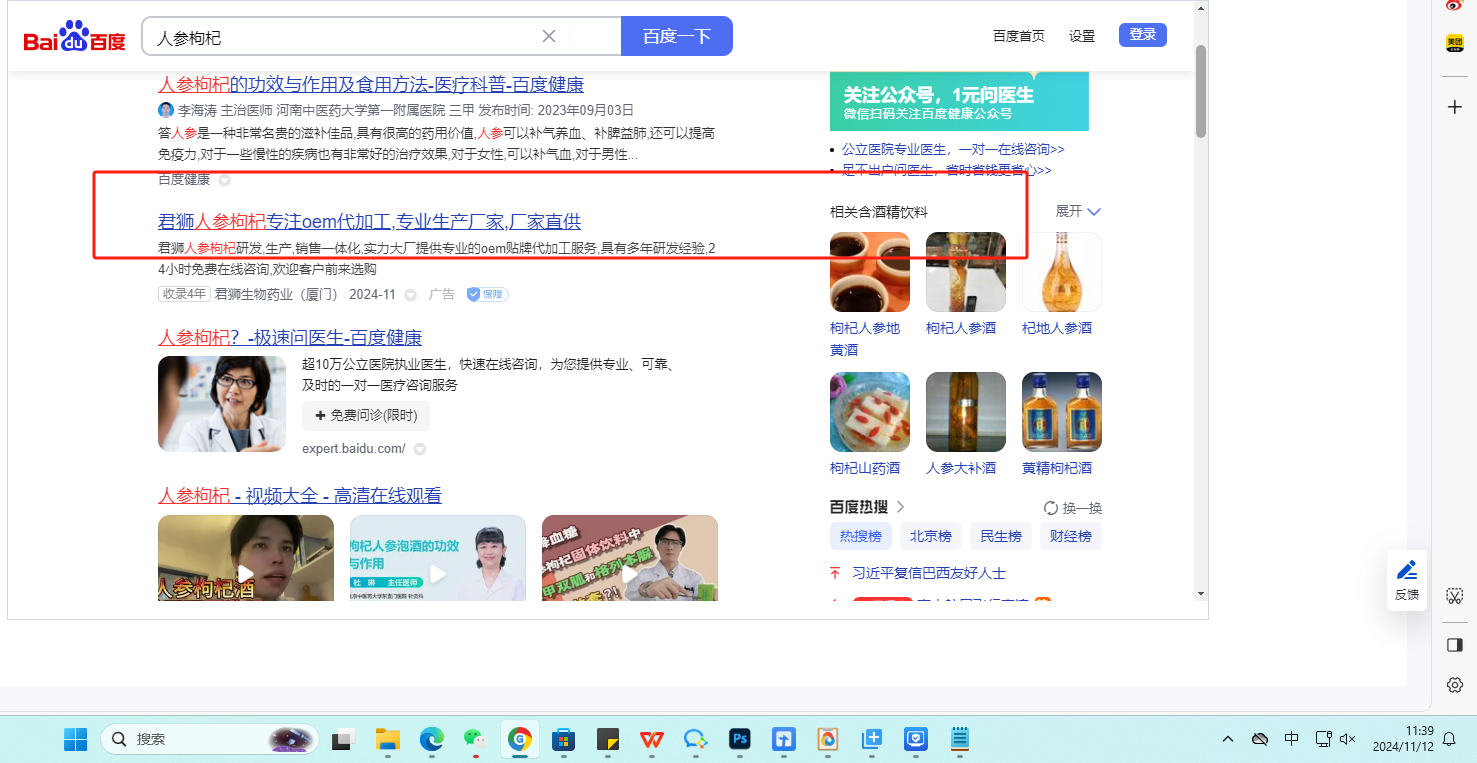Viewport: 1477px width, 763px height.
Task: Select the 财经榜 tab
Action: click(x=1070, y=536)
